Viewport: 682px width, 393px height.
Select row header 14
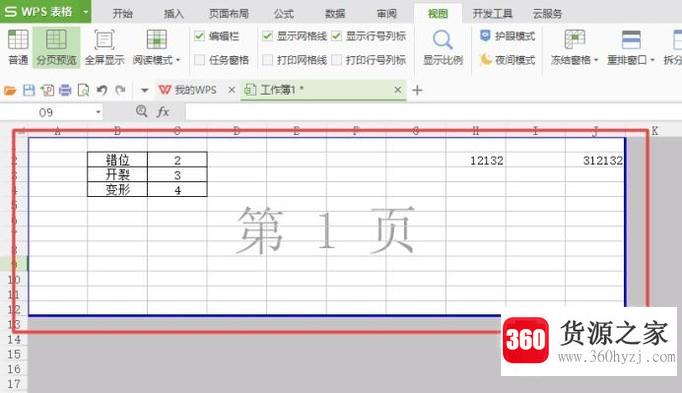[x=14, y=340]
